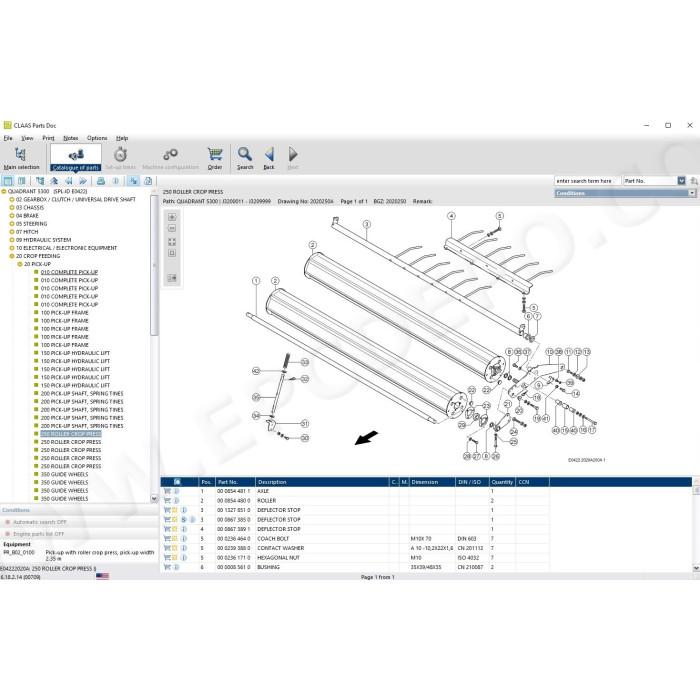Sort table by Quantity column header

[502, 482]
